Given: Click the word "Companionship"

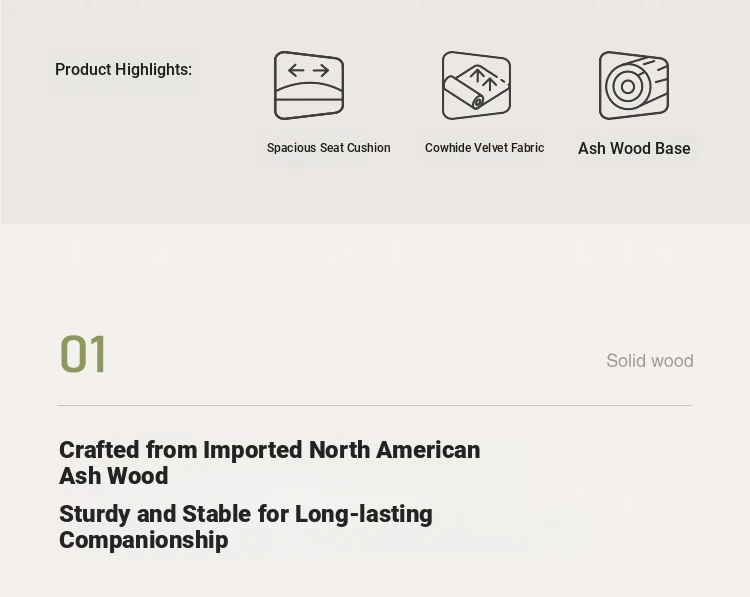Looking at the screenshot, I should (143, 540).
